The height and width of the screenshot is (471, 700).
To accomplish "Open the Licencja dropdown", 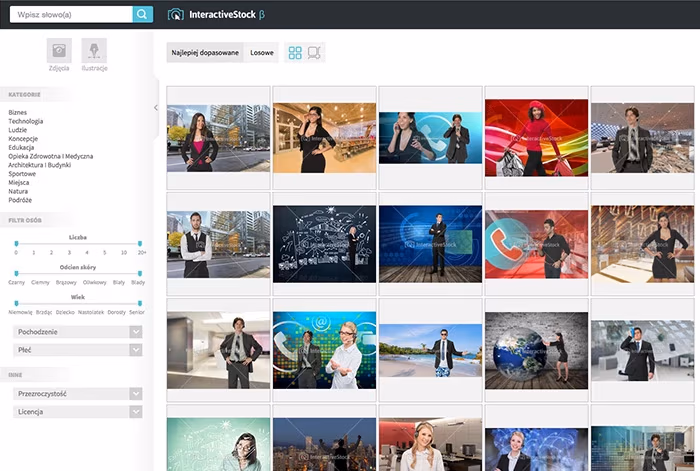I will pos(78,412).
